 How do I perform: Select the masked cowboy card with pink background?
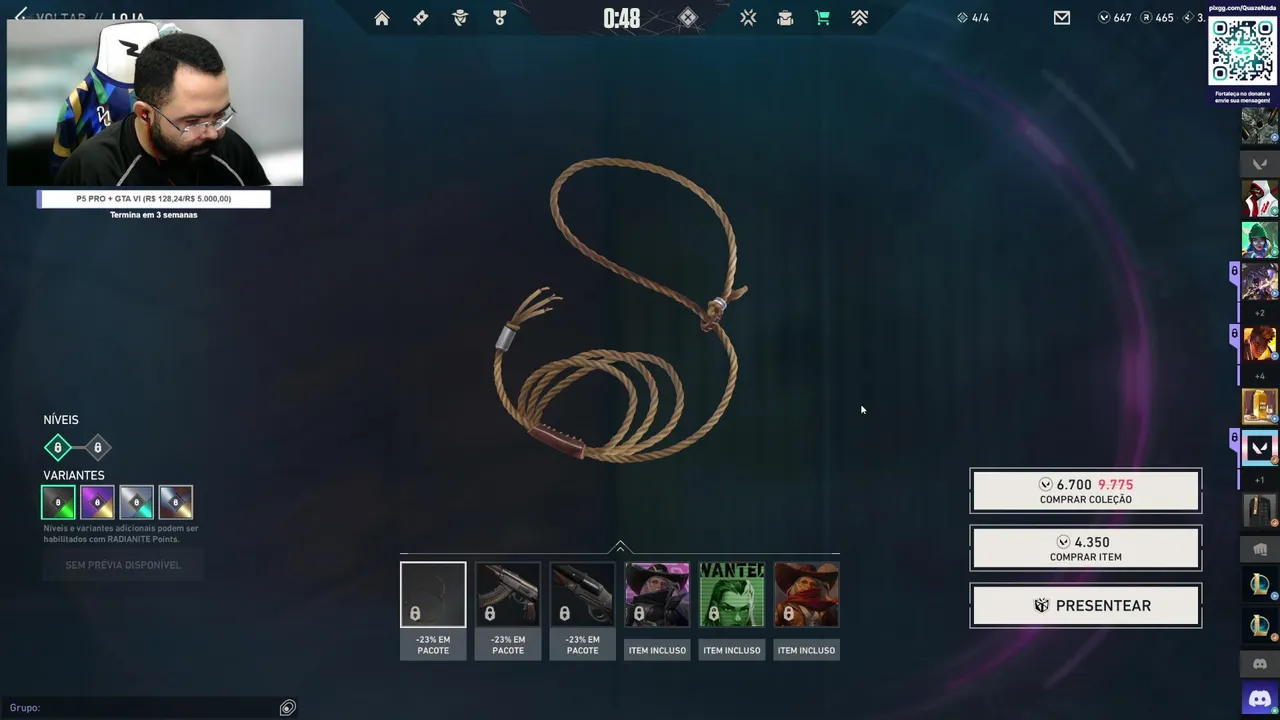pyautogui.click(x=657, y=595)
